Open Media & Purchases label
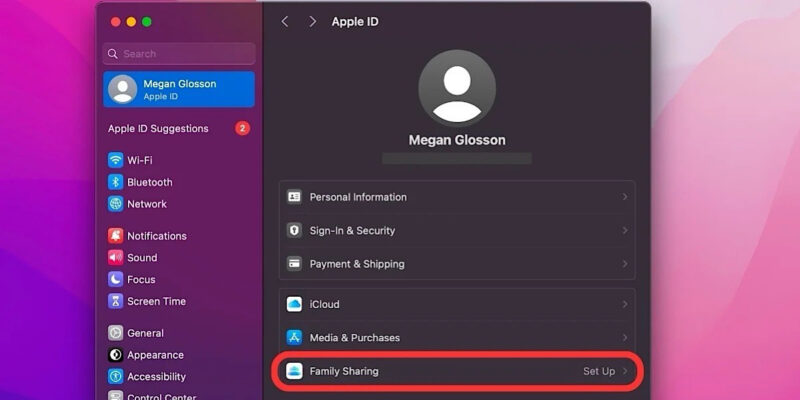The image size is (800, 400). point(355,338)
